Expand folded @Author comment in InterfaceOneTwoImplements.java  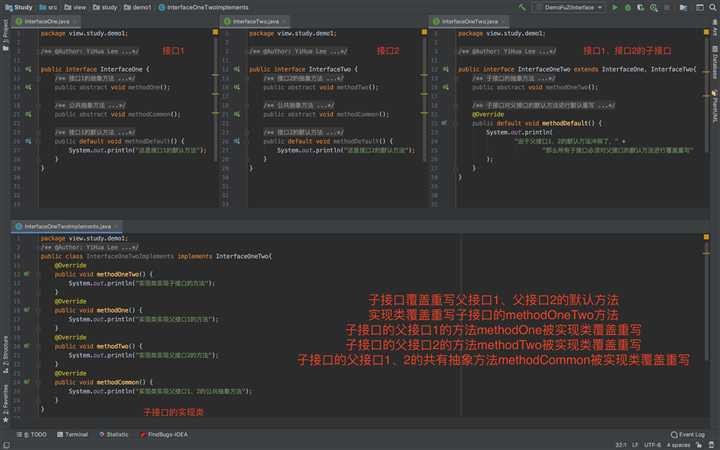click(90, 247)
